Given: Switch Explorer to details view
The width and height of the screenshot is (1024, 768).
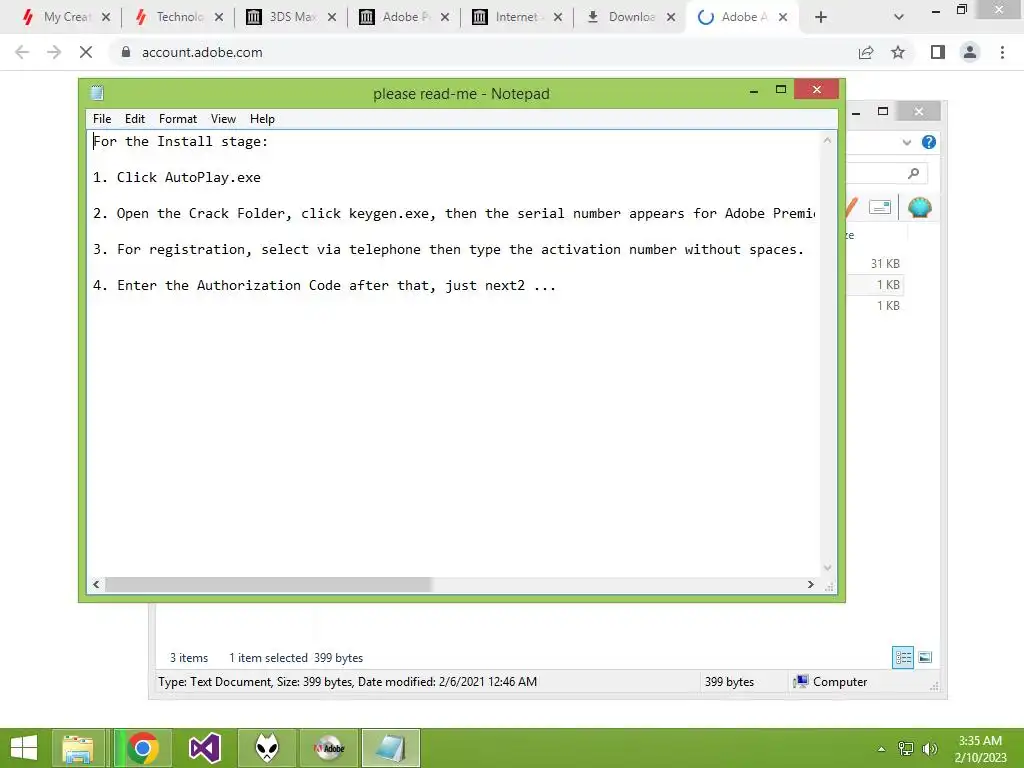Looking at the screenshot, I should coord(903,657).
